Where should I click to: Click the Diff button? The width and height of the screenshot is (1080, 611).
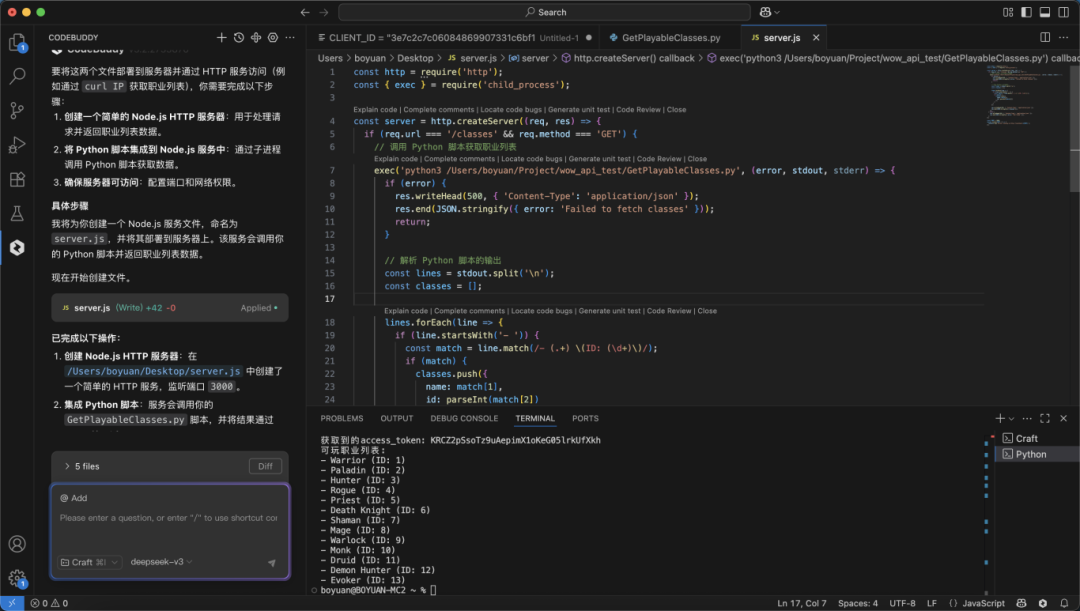tap(265, 466)
